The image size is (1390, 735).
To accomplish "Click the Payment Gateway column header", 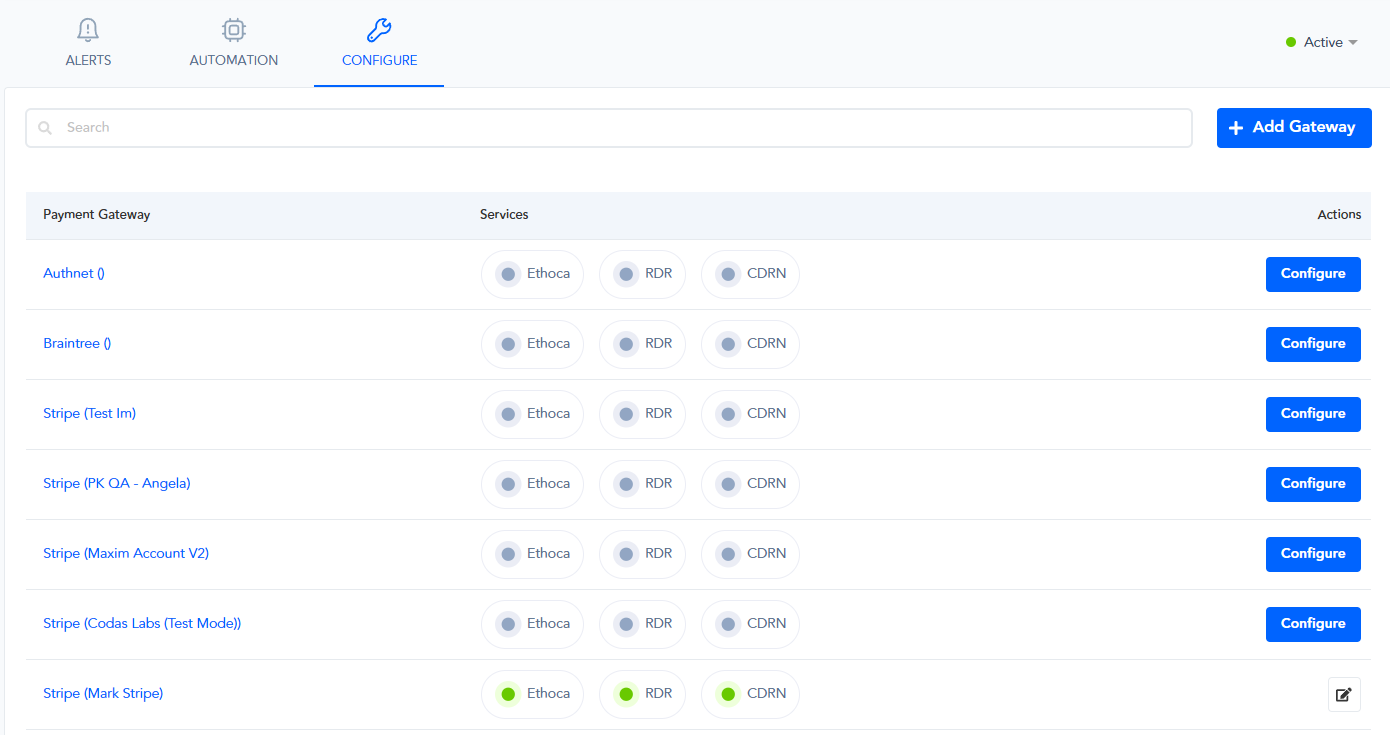I will point(97,215).
